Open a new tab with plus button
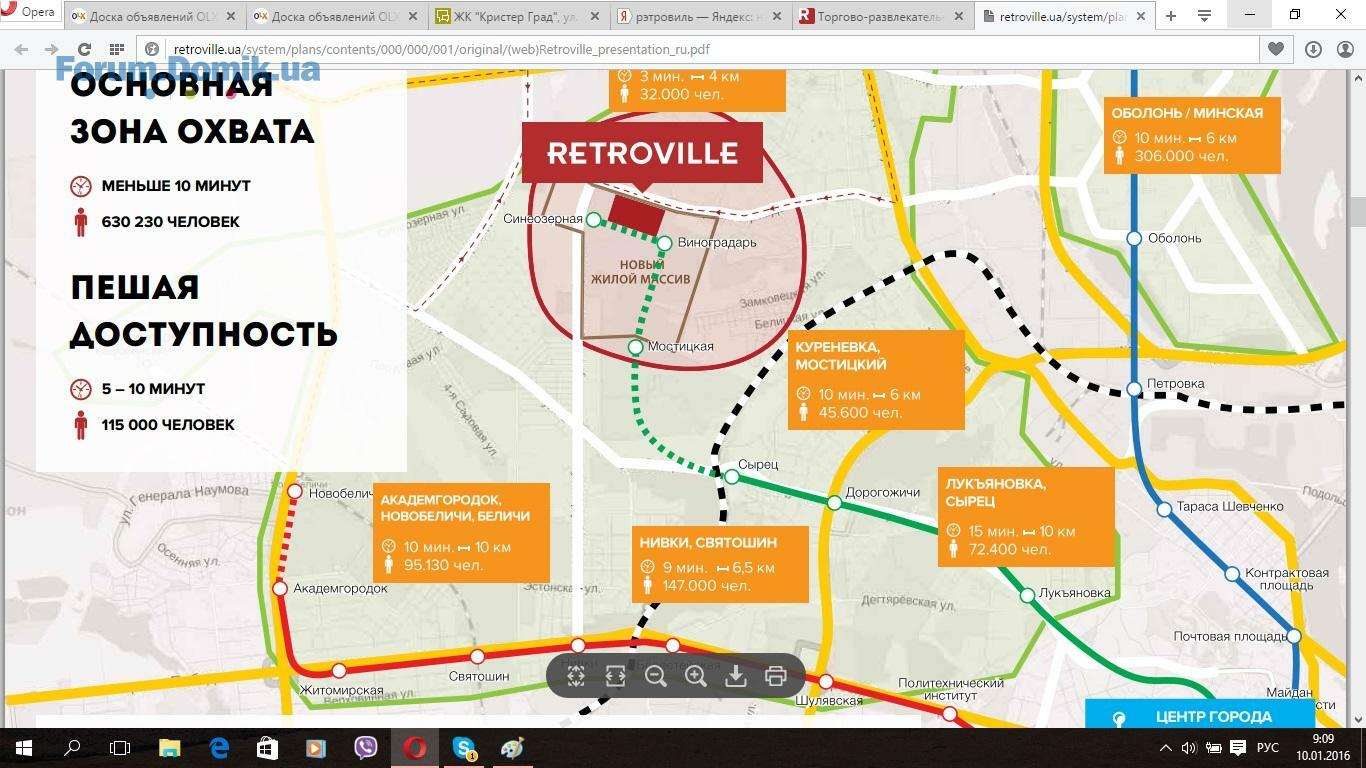The width and height of the screenshot is (1366, 768). (x=1170, y=15)
